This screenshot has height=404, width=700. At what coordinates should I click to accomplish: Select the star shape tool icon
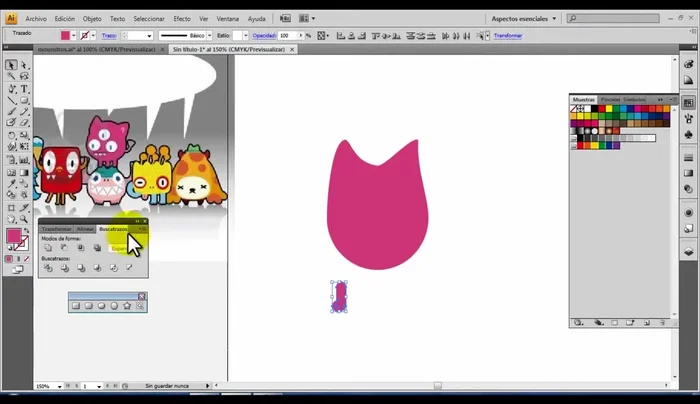point(127,306)
